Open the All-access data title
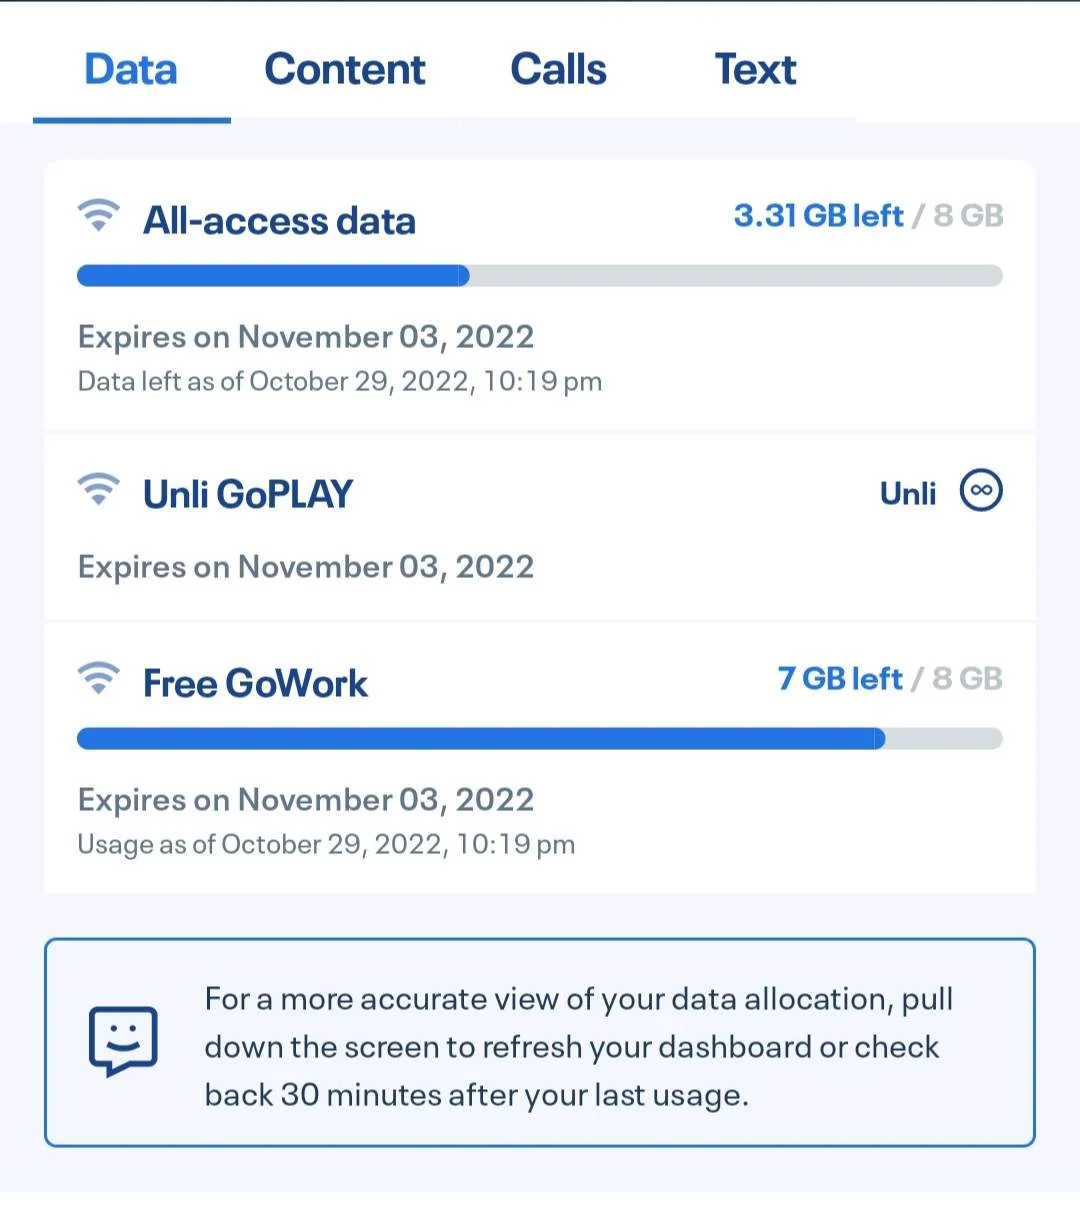The image size is (1080, 1205). click(x=279, y=221)
